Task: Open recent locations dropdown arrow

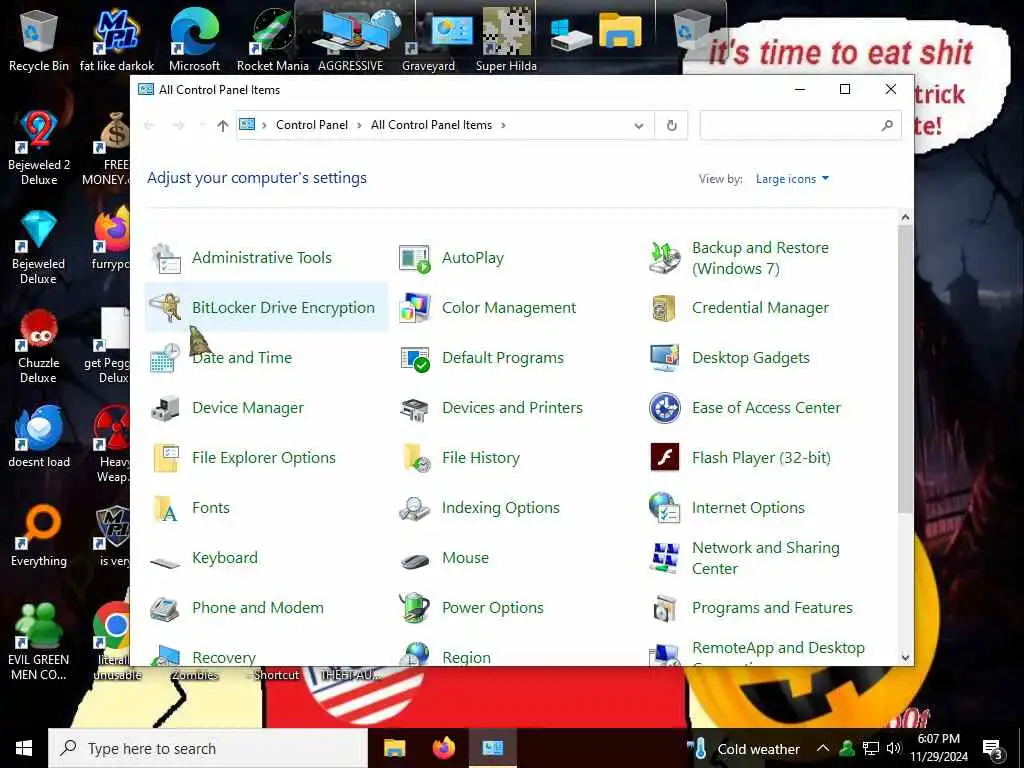Action: pos(202,125)
